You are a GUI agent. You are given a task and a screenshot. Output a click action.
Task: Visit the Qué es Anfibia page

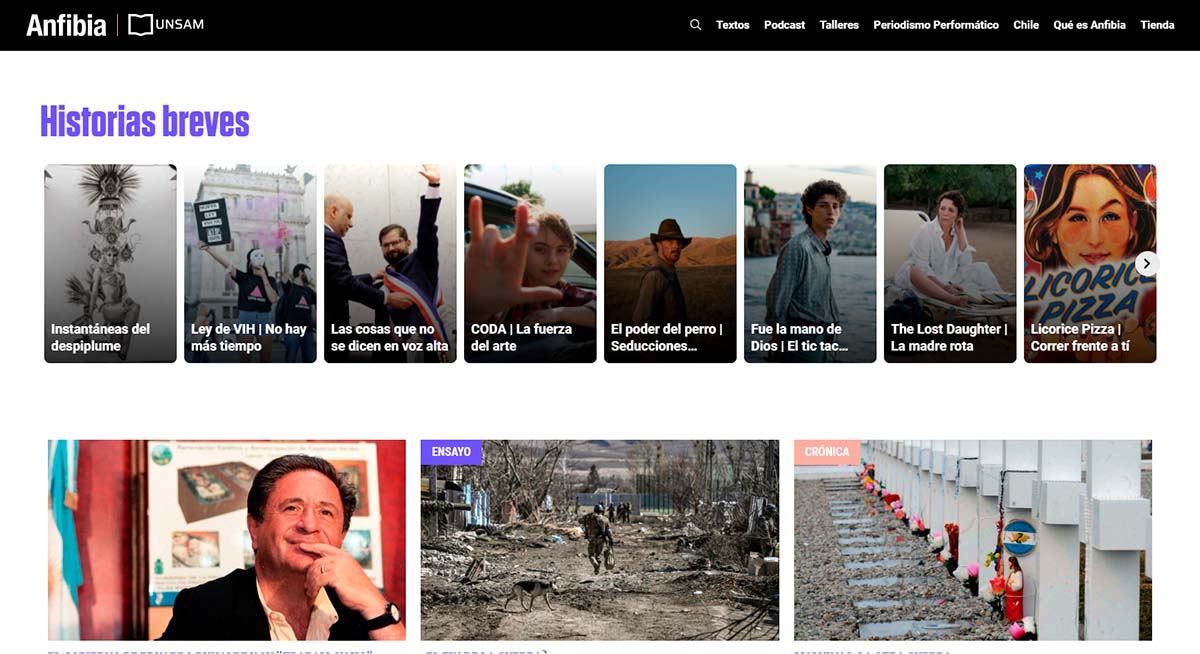[1089, 25]
